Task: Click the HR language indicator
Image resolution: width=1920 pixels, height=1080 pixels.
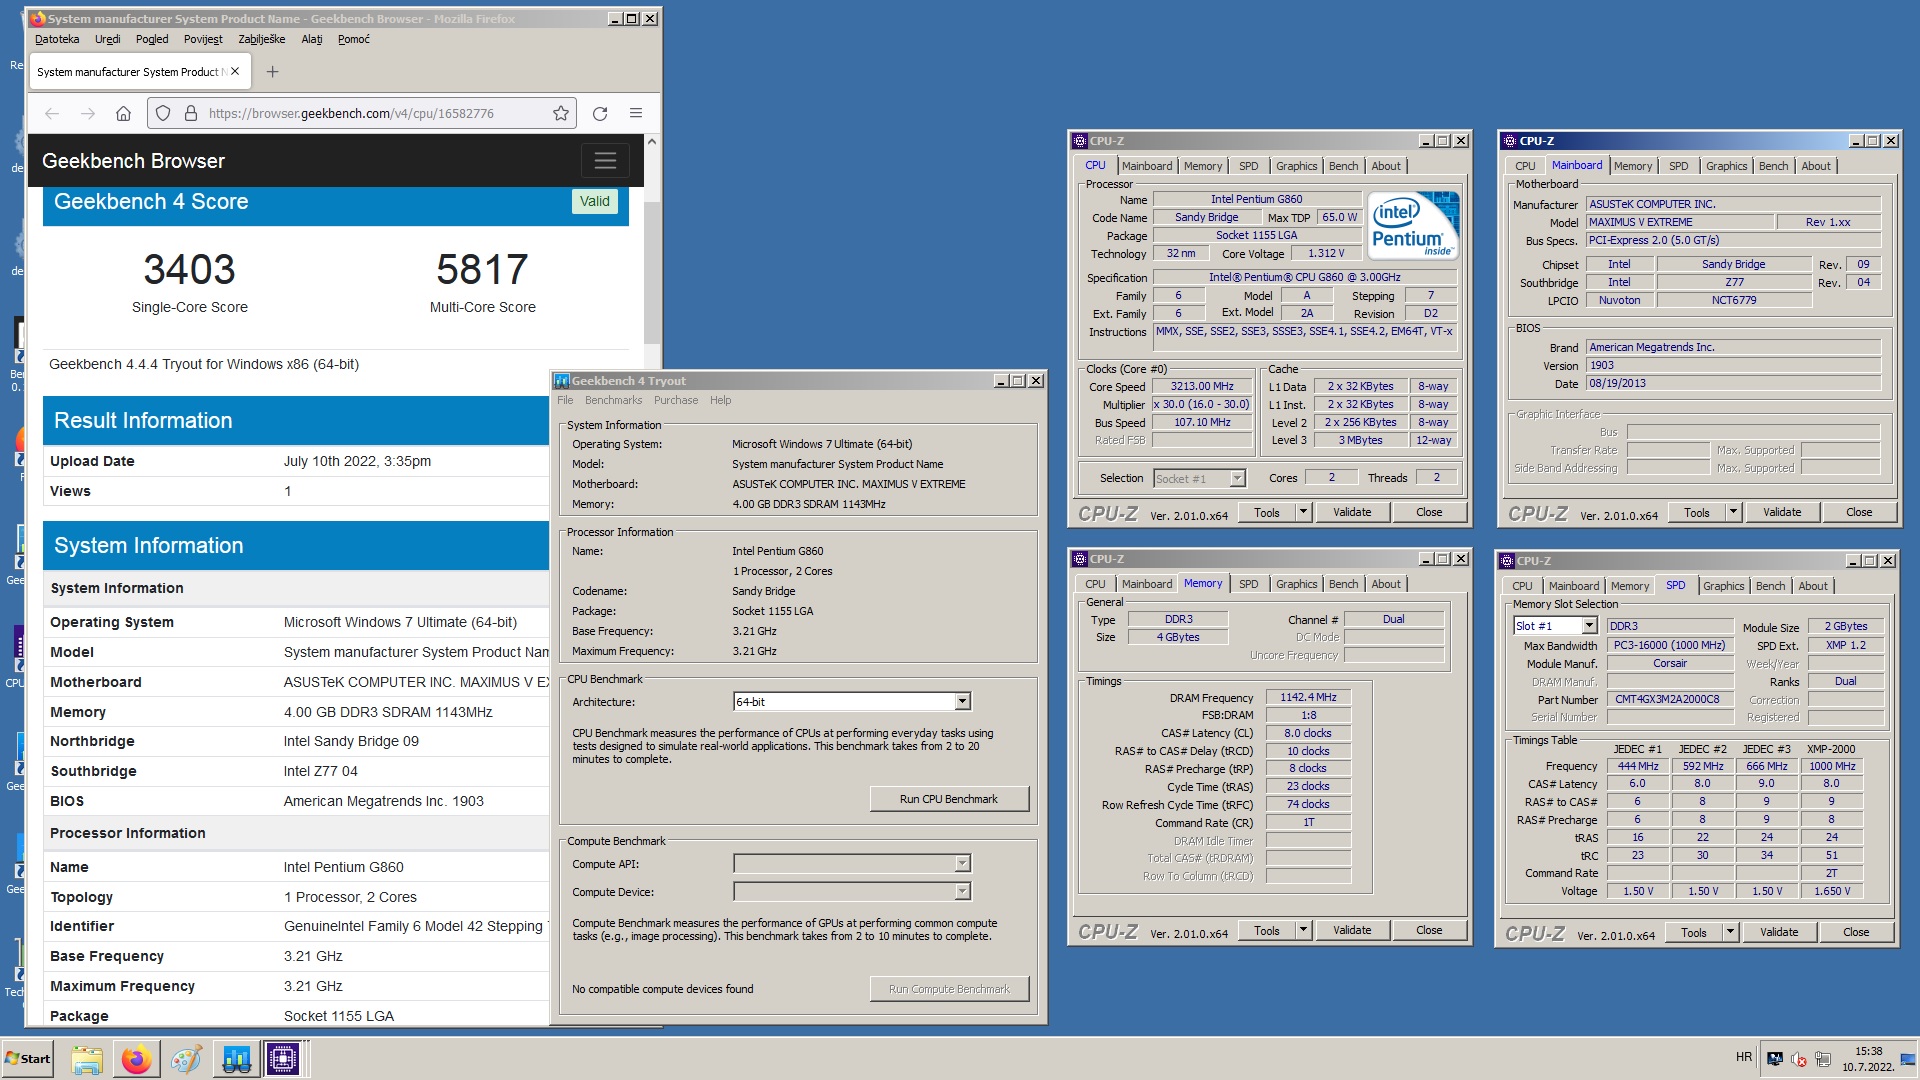Action: click(x=1744, y=1057)
